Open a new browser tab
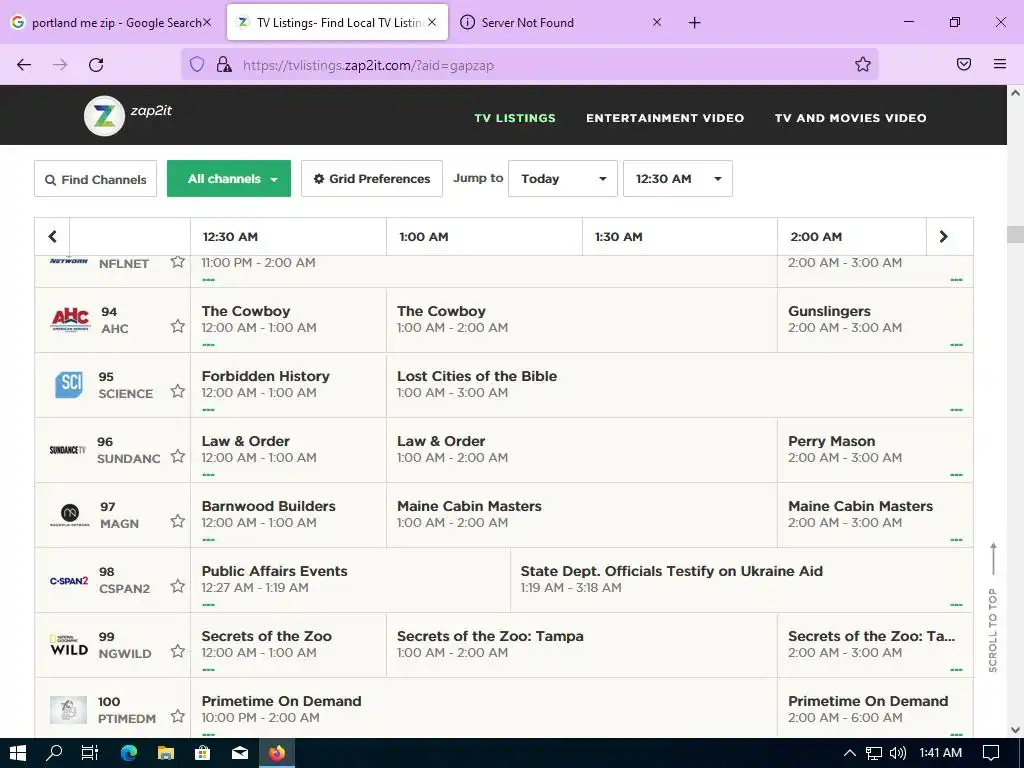Image resolution: width=1024 pixels, height=768 pixels. tap(694, 23)
